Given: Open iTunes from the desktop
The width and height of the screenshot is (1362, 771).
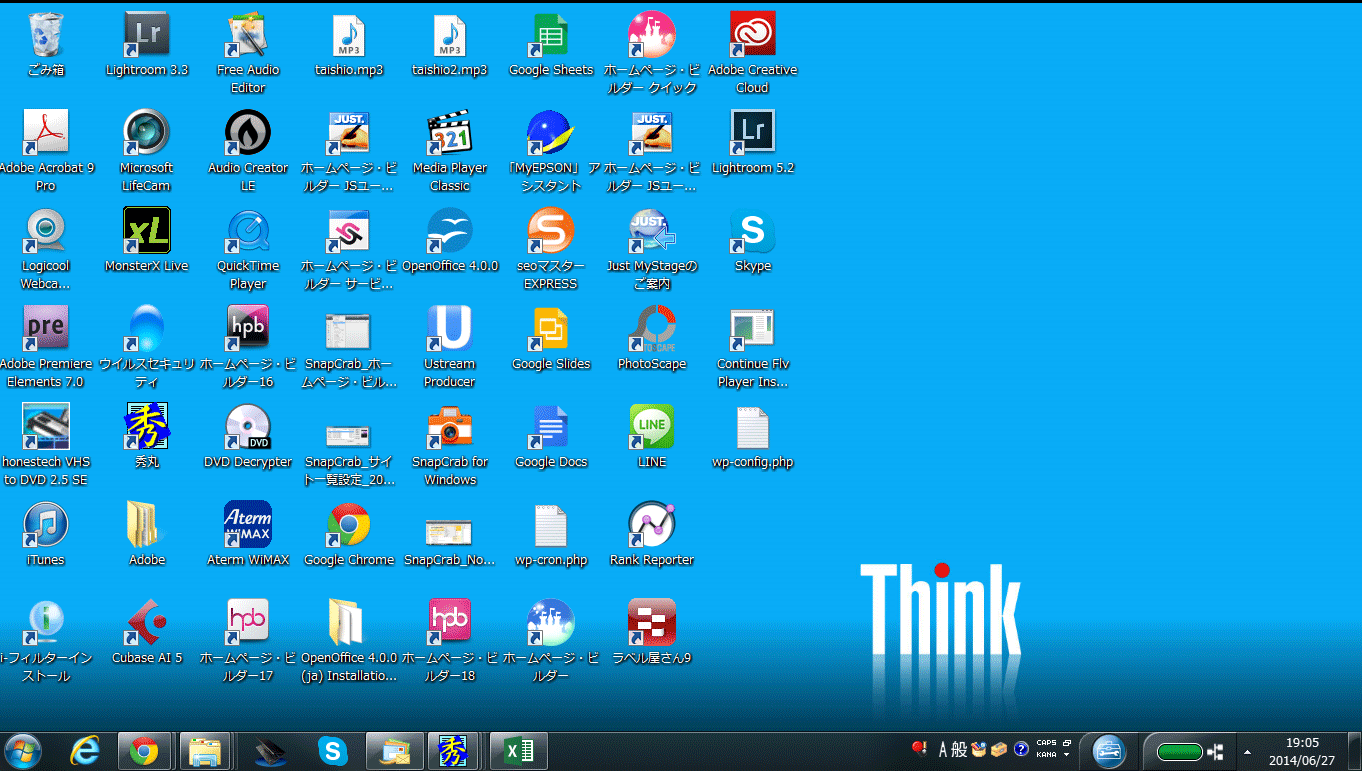Looking at the screenshot, I should [x=46, y=535].
